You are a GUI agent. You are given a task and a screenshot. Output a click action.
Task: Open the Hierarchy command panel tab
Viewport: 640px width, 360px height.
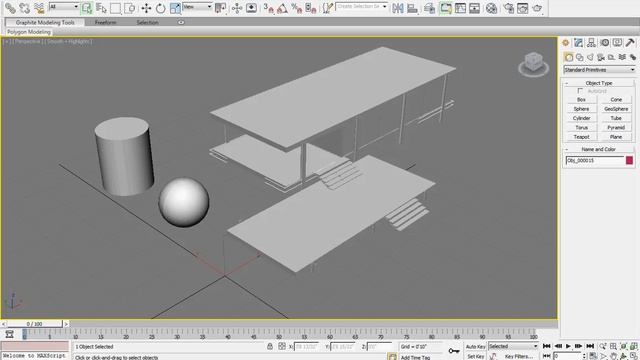point(591,42)
